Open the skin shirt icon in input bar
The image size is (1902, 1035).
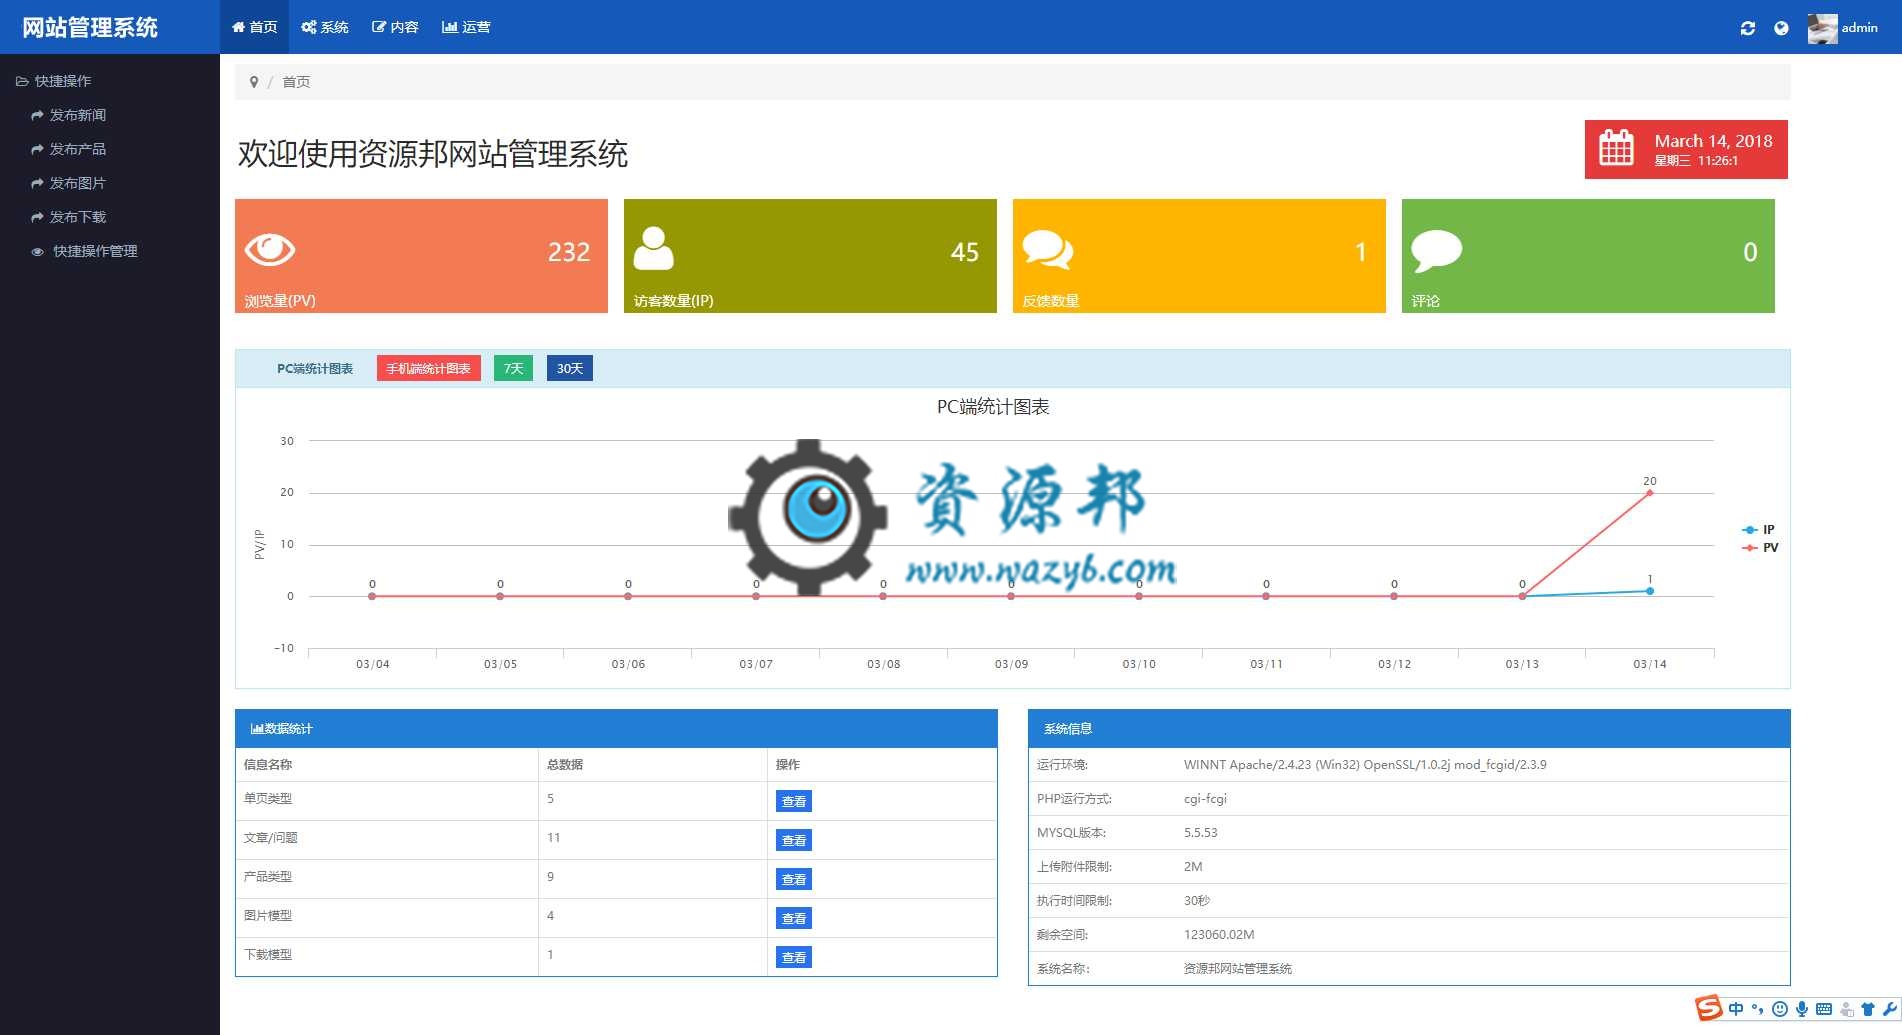click(x=1867, y=1009)
